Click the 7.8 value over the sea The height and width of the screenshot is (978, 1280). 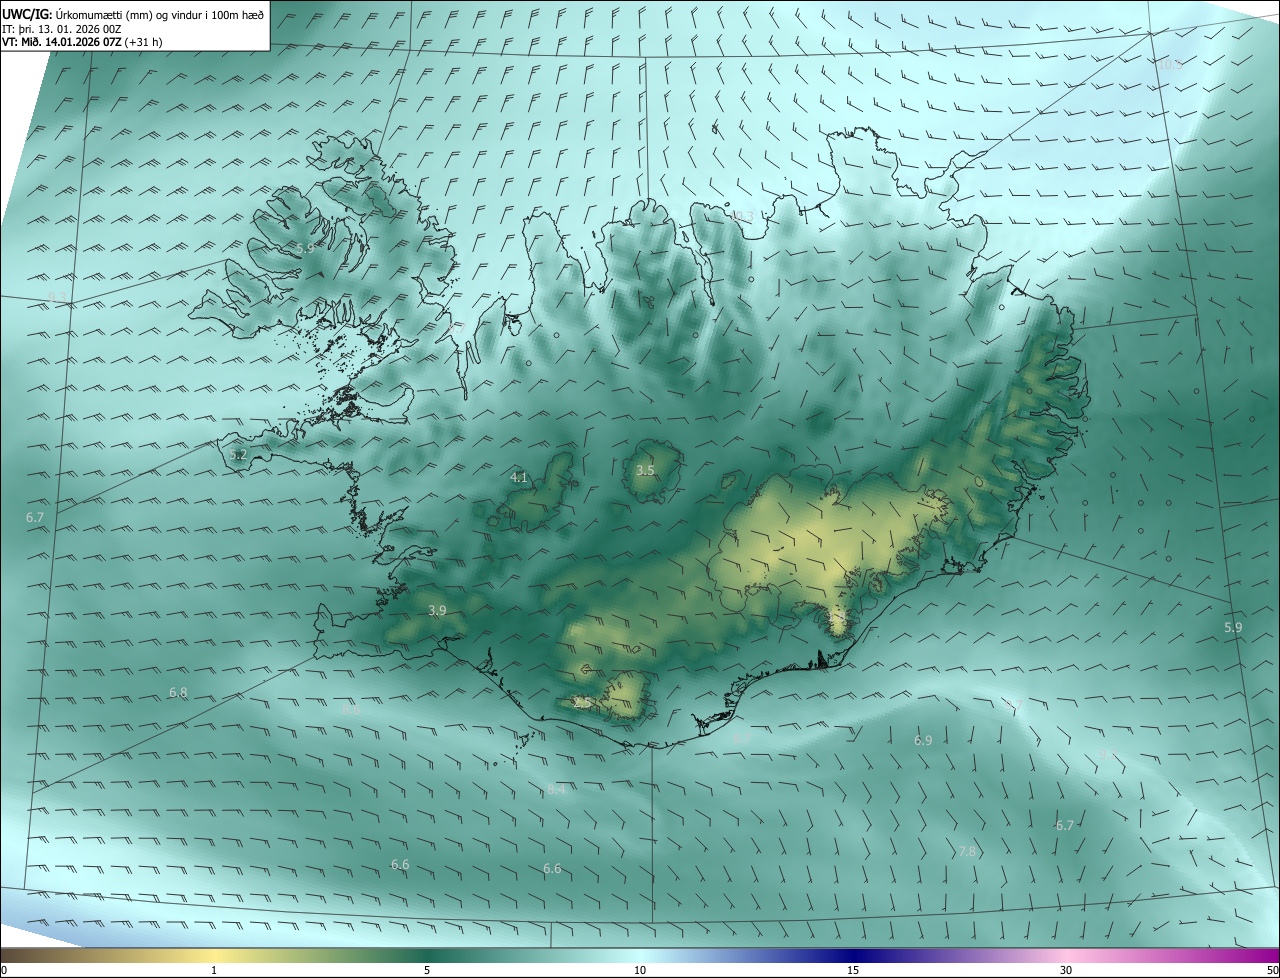[x=967, y=852]
